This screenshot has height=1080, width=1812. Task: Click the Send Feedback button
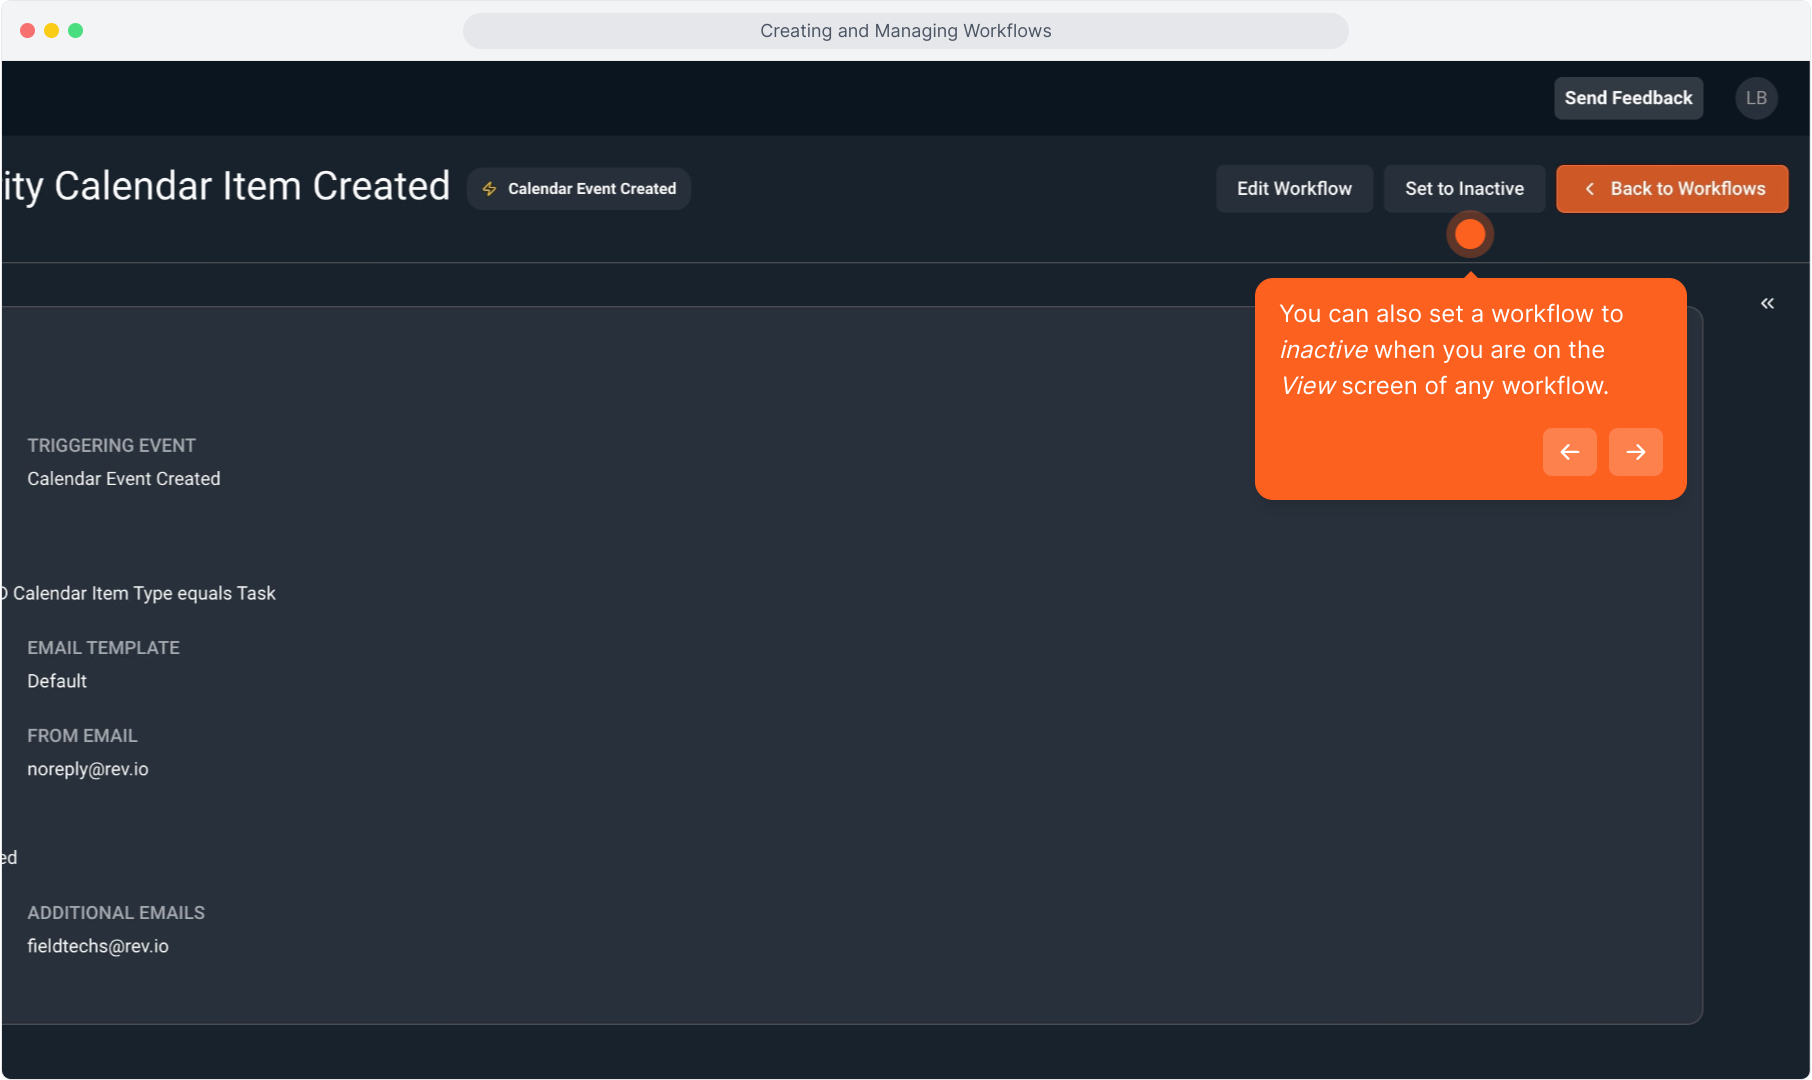pos(1627,98)
